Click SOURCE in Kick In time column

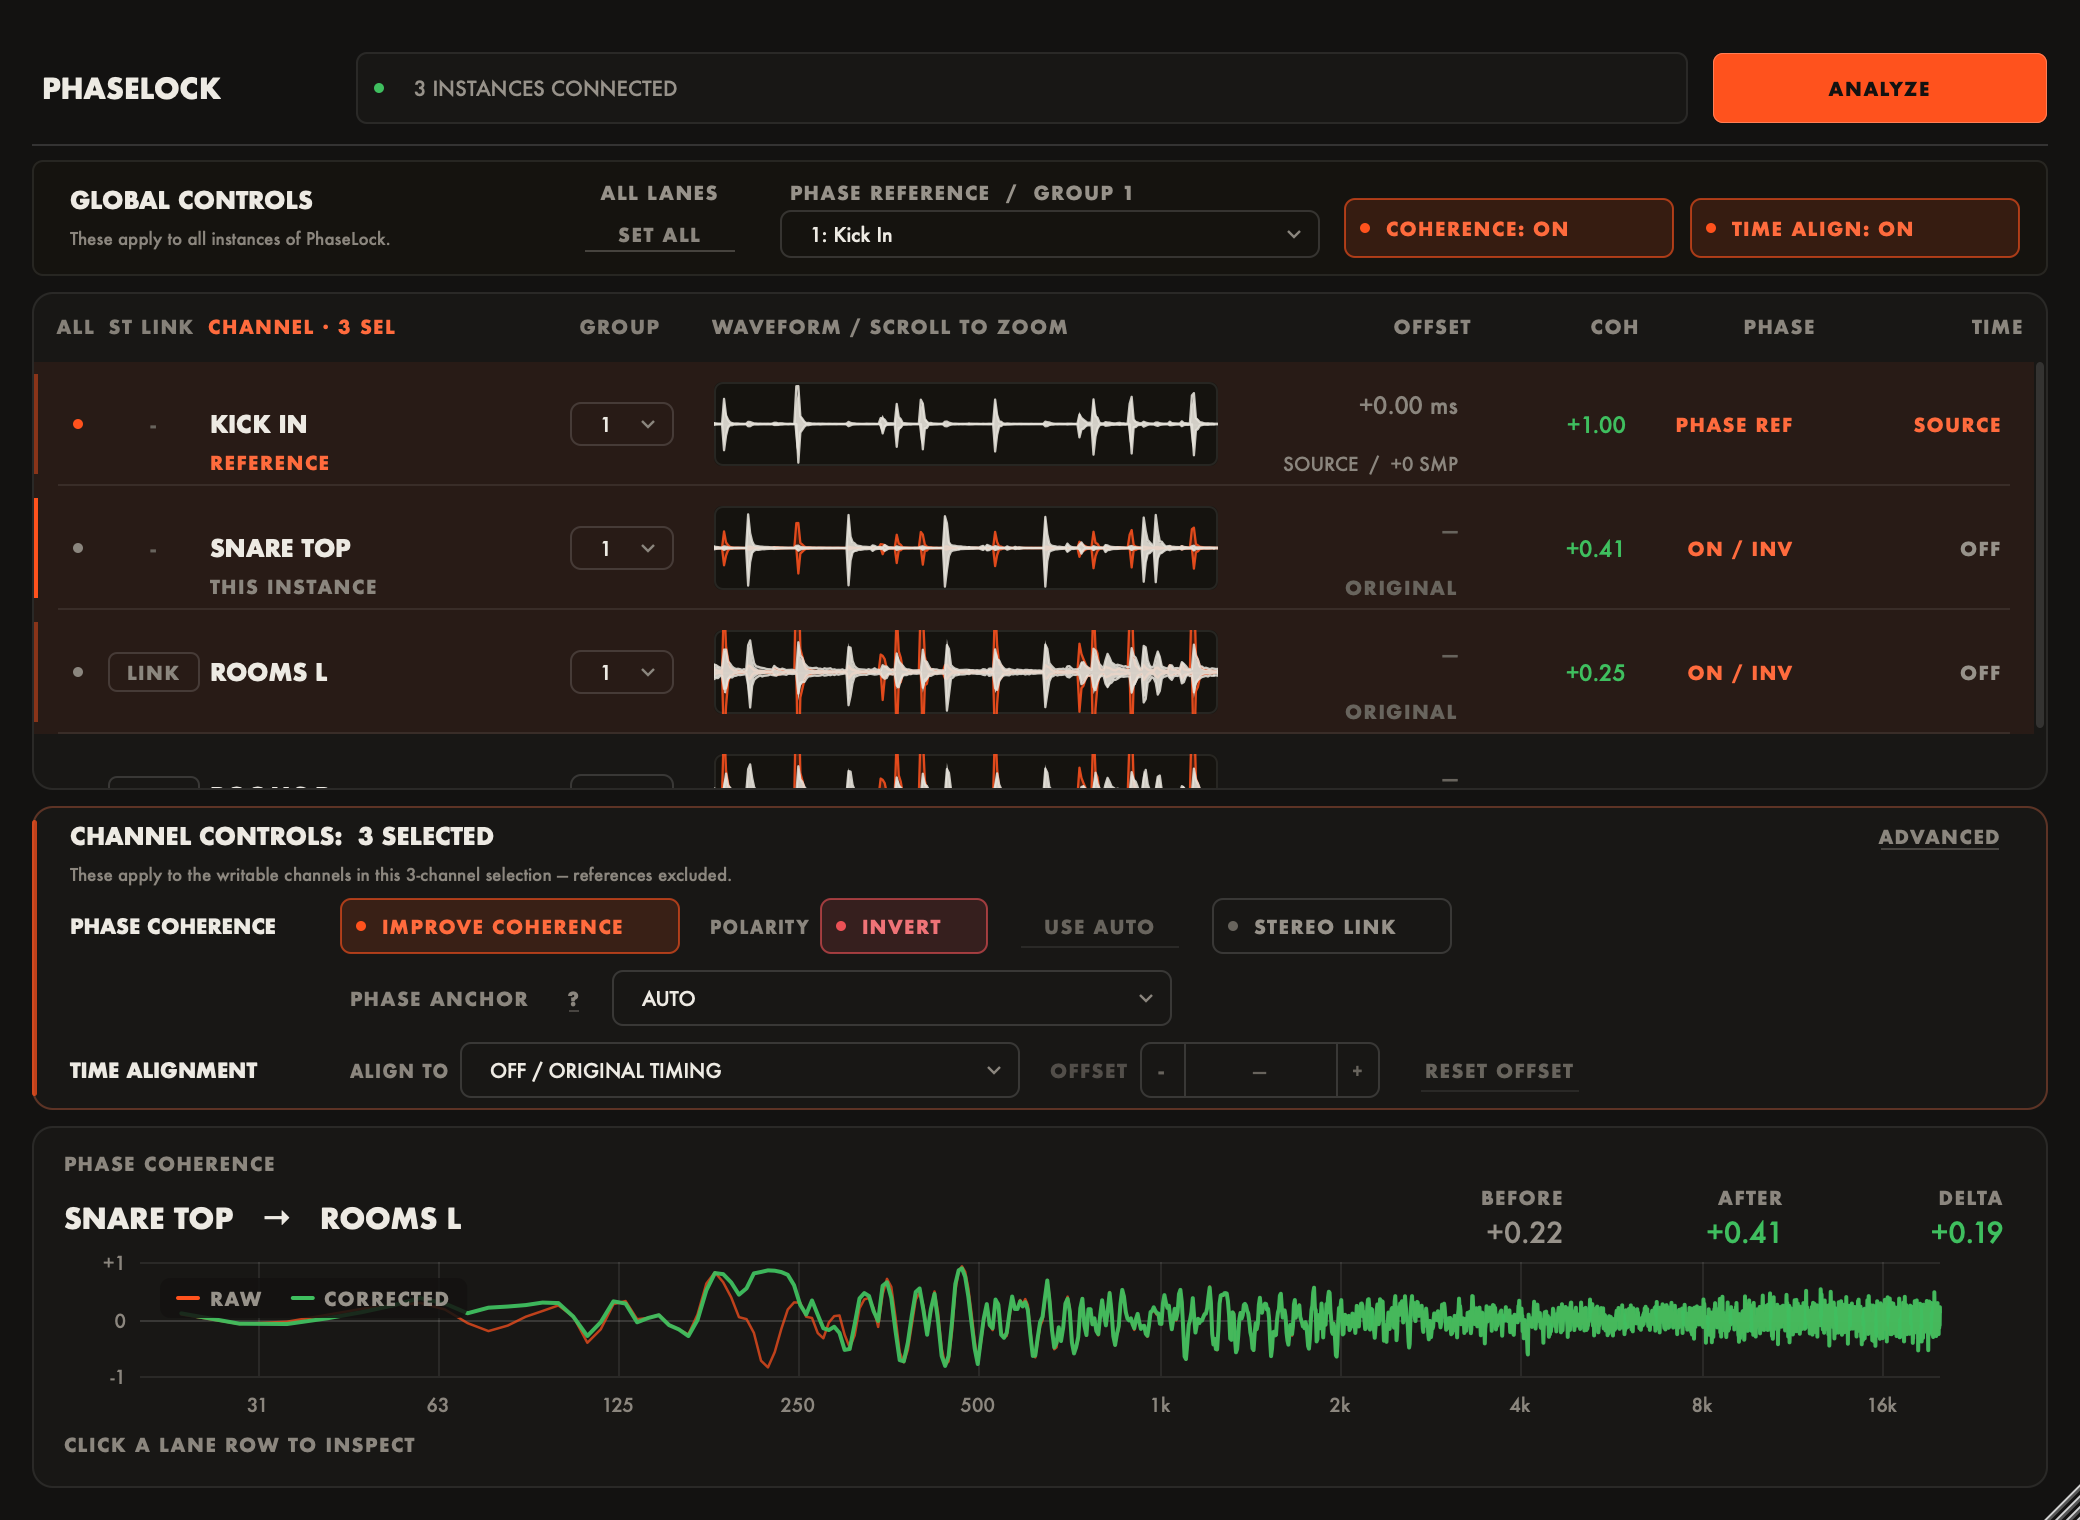point(1956,425)
